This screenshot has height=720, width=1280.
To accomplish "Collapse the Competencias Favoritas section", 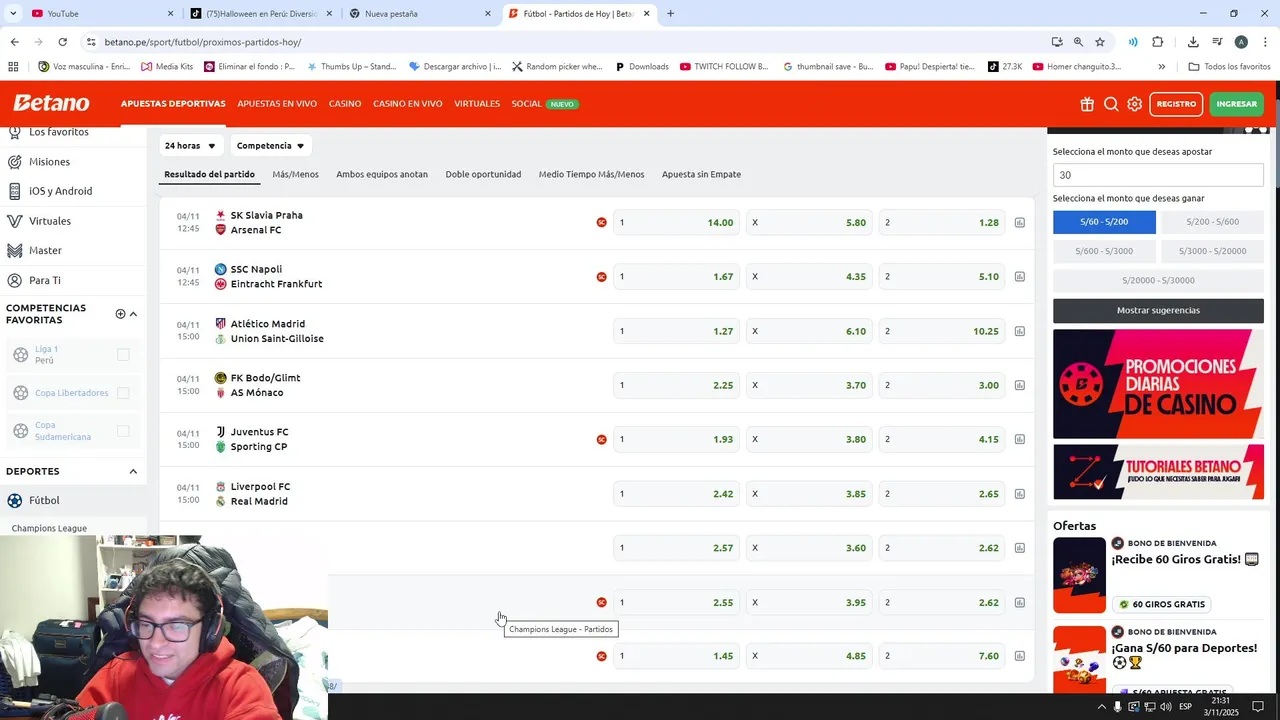I will click(x=133, y=314).
